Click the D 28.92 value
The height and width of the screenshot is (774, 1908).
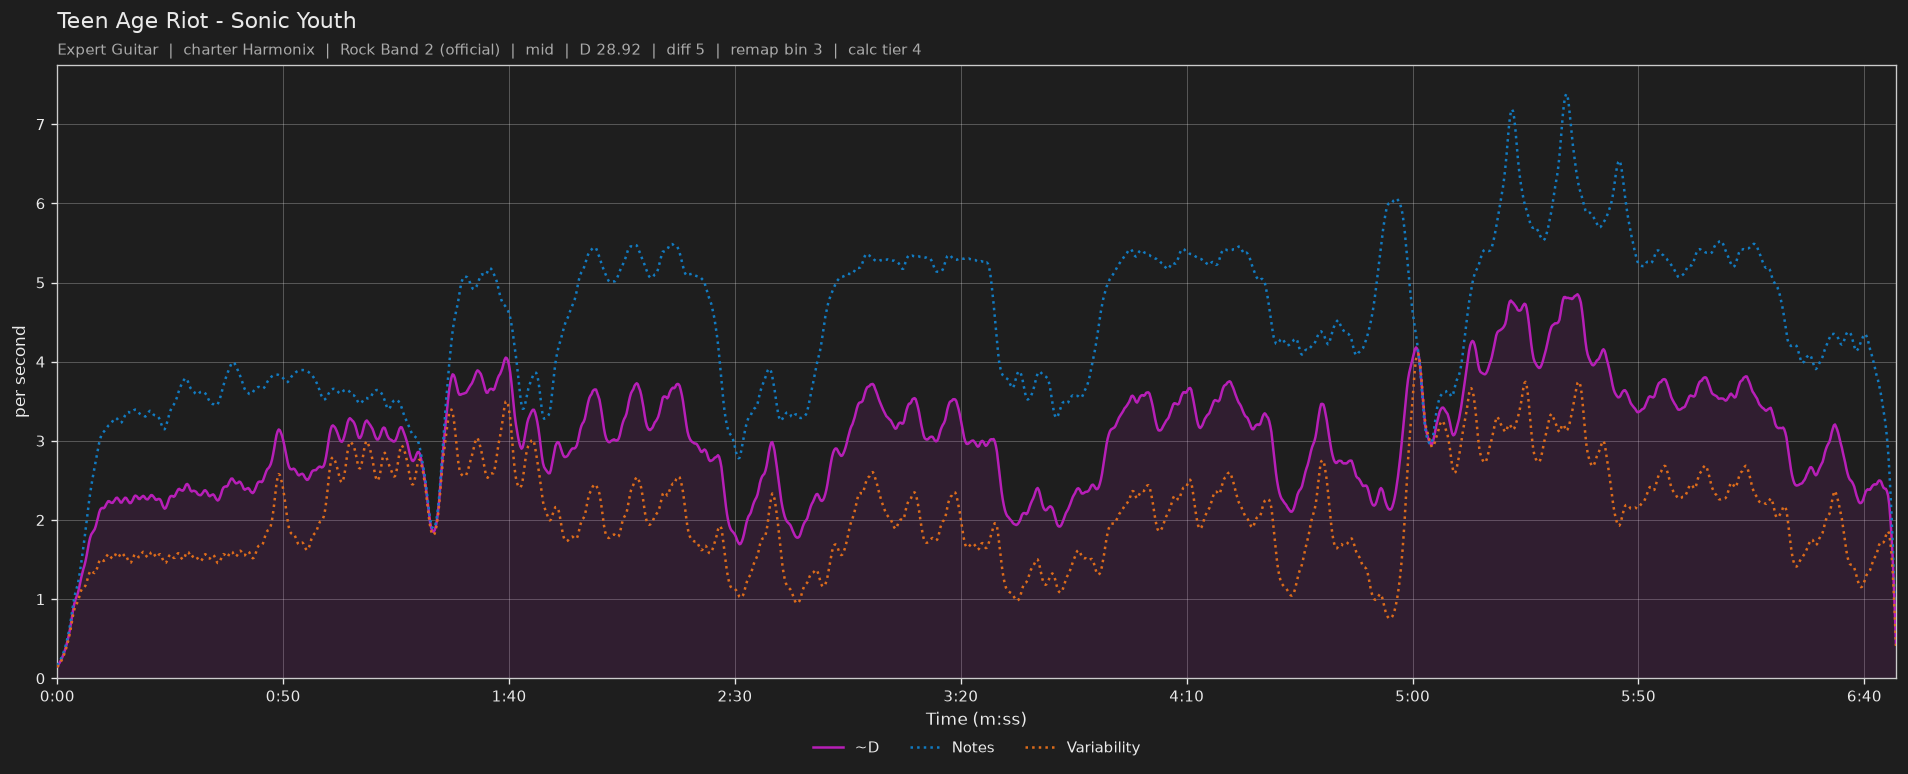click(x=610, y=50)
